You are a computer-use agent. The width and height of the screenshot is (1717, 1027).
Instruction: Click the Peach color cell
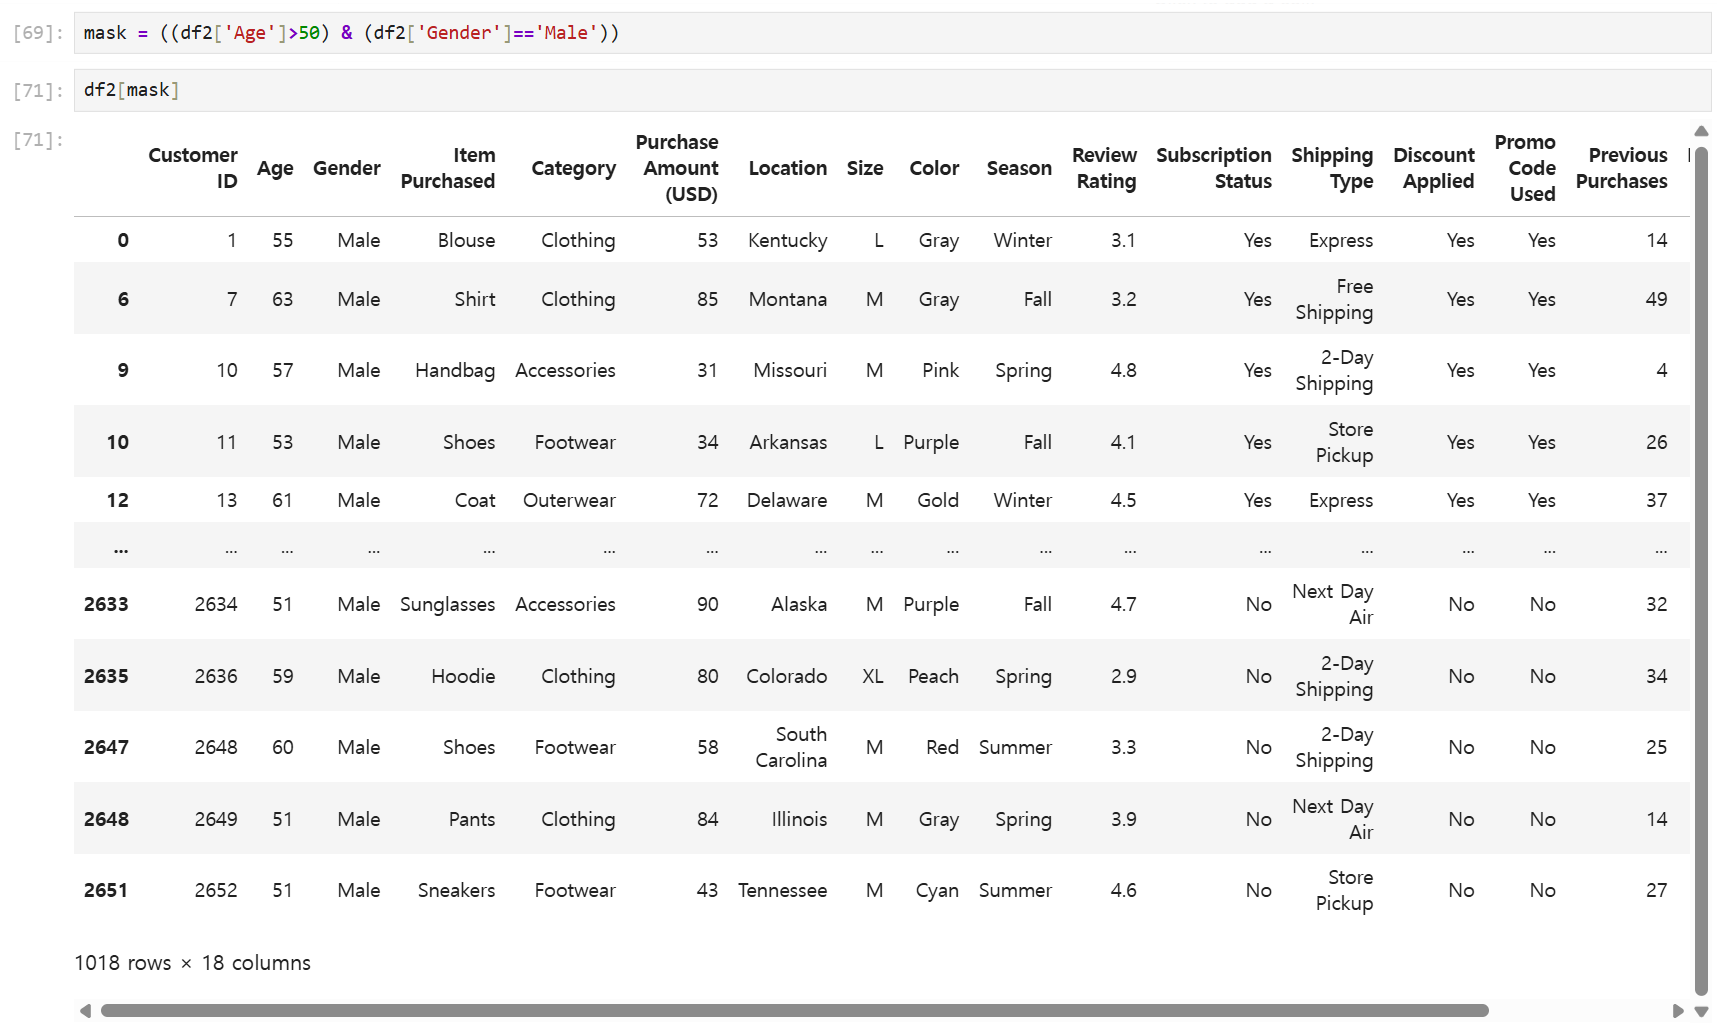click(x=934, y=676)
